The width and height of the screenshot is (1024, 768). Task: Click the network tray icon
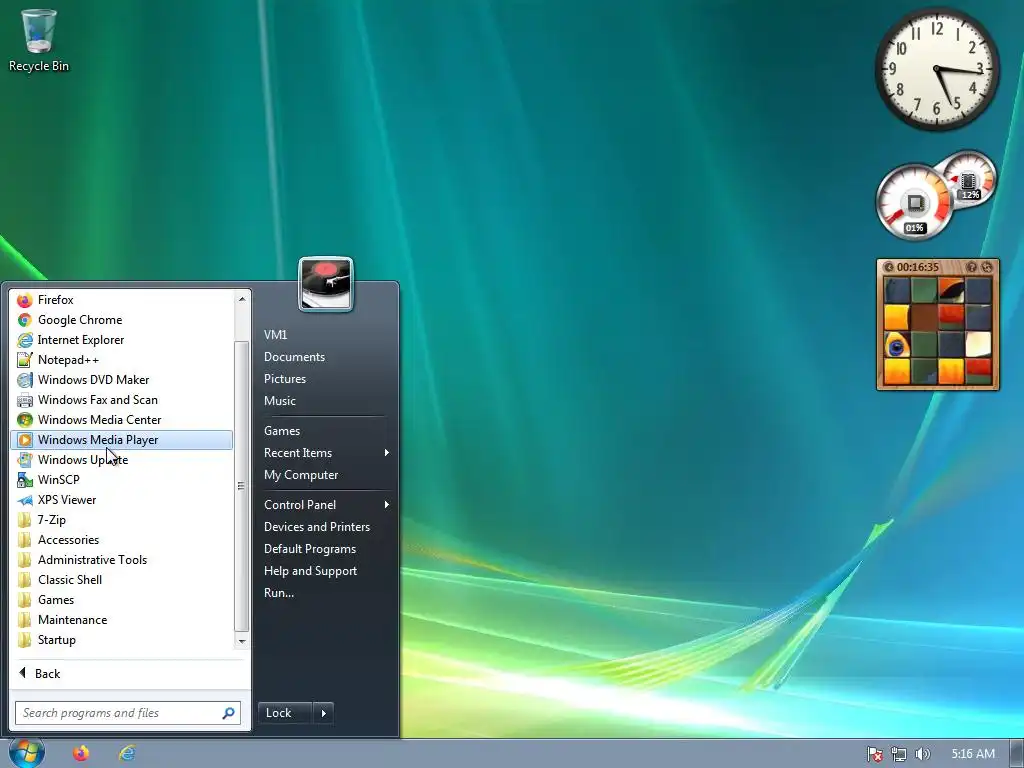click(x=899, y=754)
